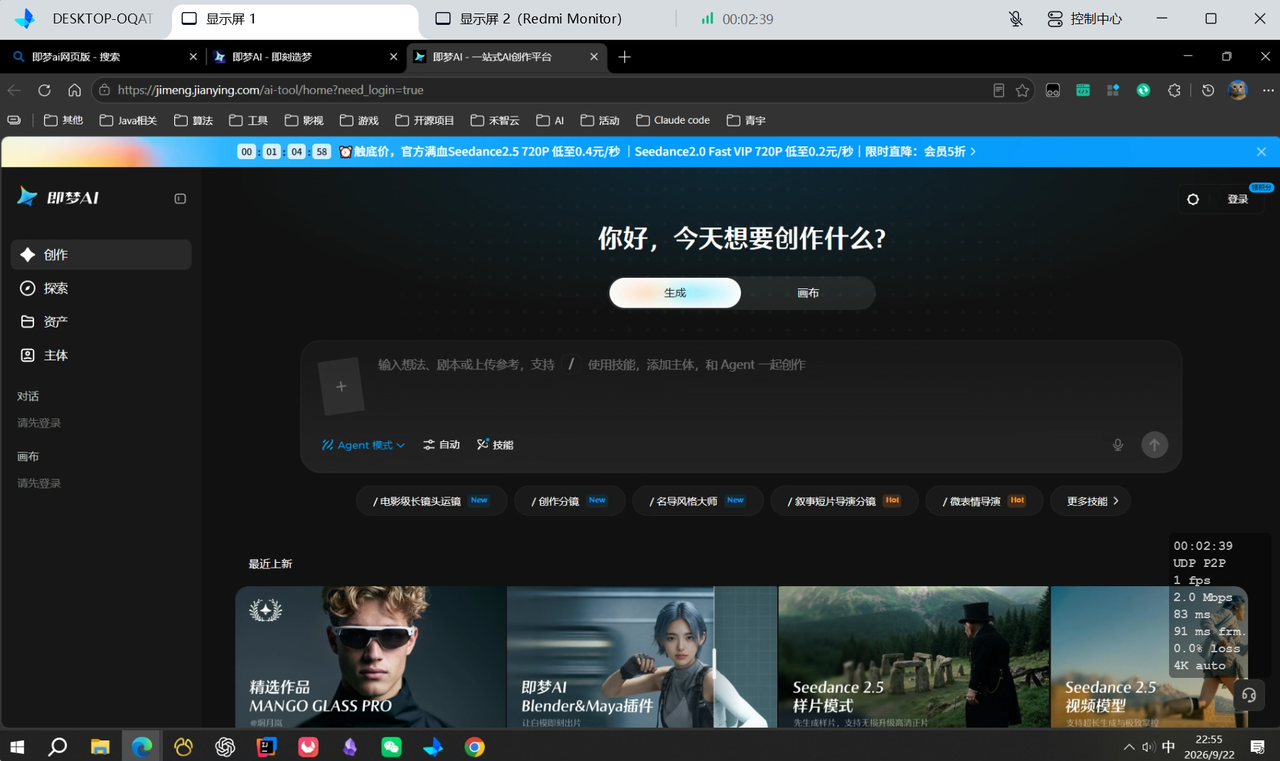This screenshot has height=761, width=1280.
Task: Open a new browser tab
Action: (624, 57)
